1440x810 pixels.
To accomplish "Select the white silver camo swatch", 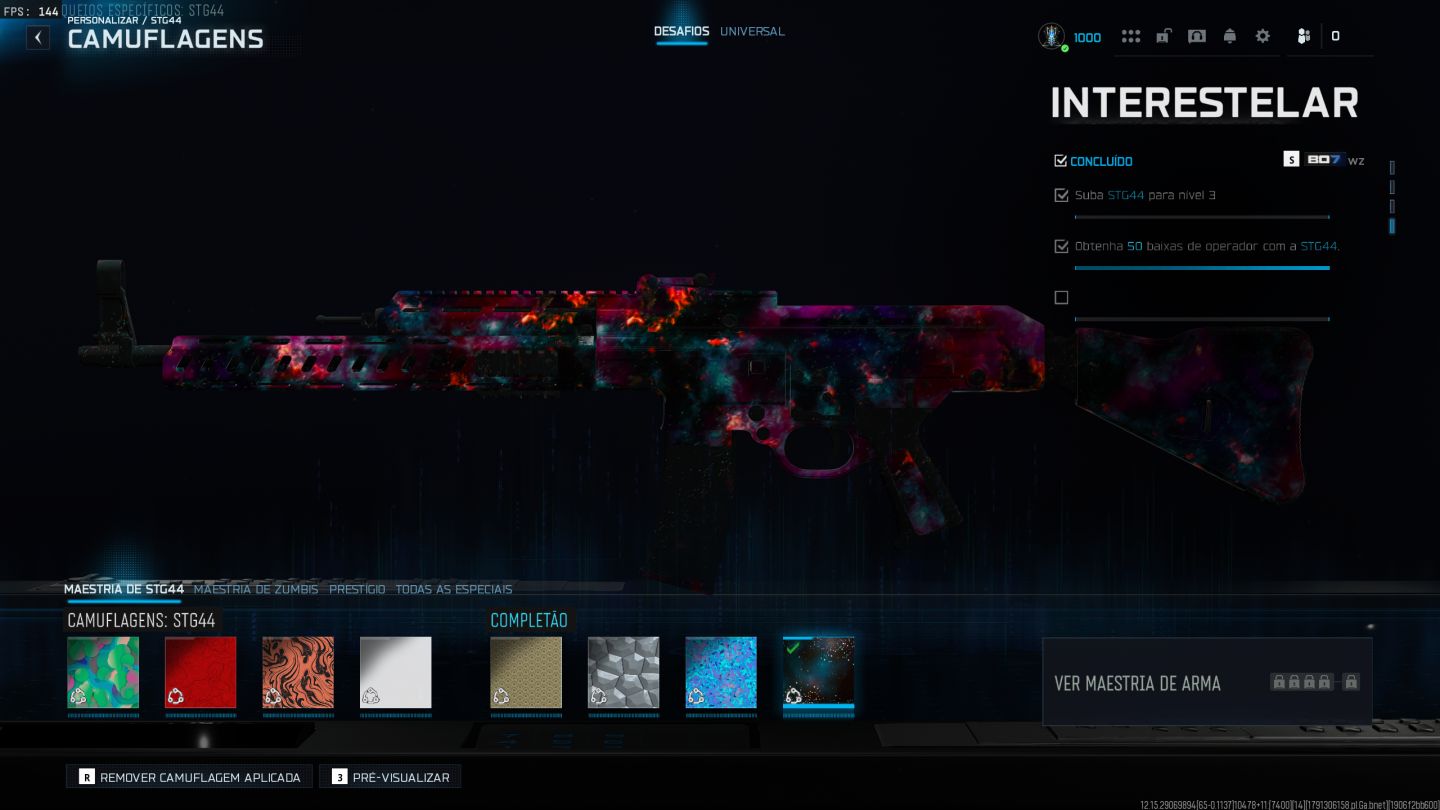I will (x=396, y=672).
